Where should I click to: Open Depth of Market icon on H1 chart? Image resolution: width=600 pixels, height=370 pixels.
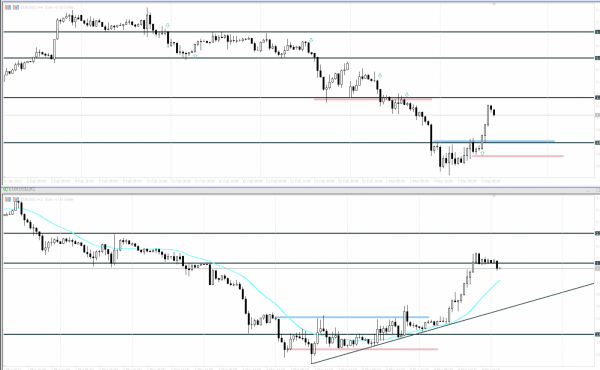(x=16, y=199)
